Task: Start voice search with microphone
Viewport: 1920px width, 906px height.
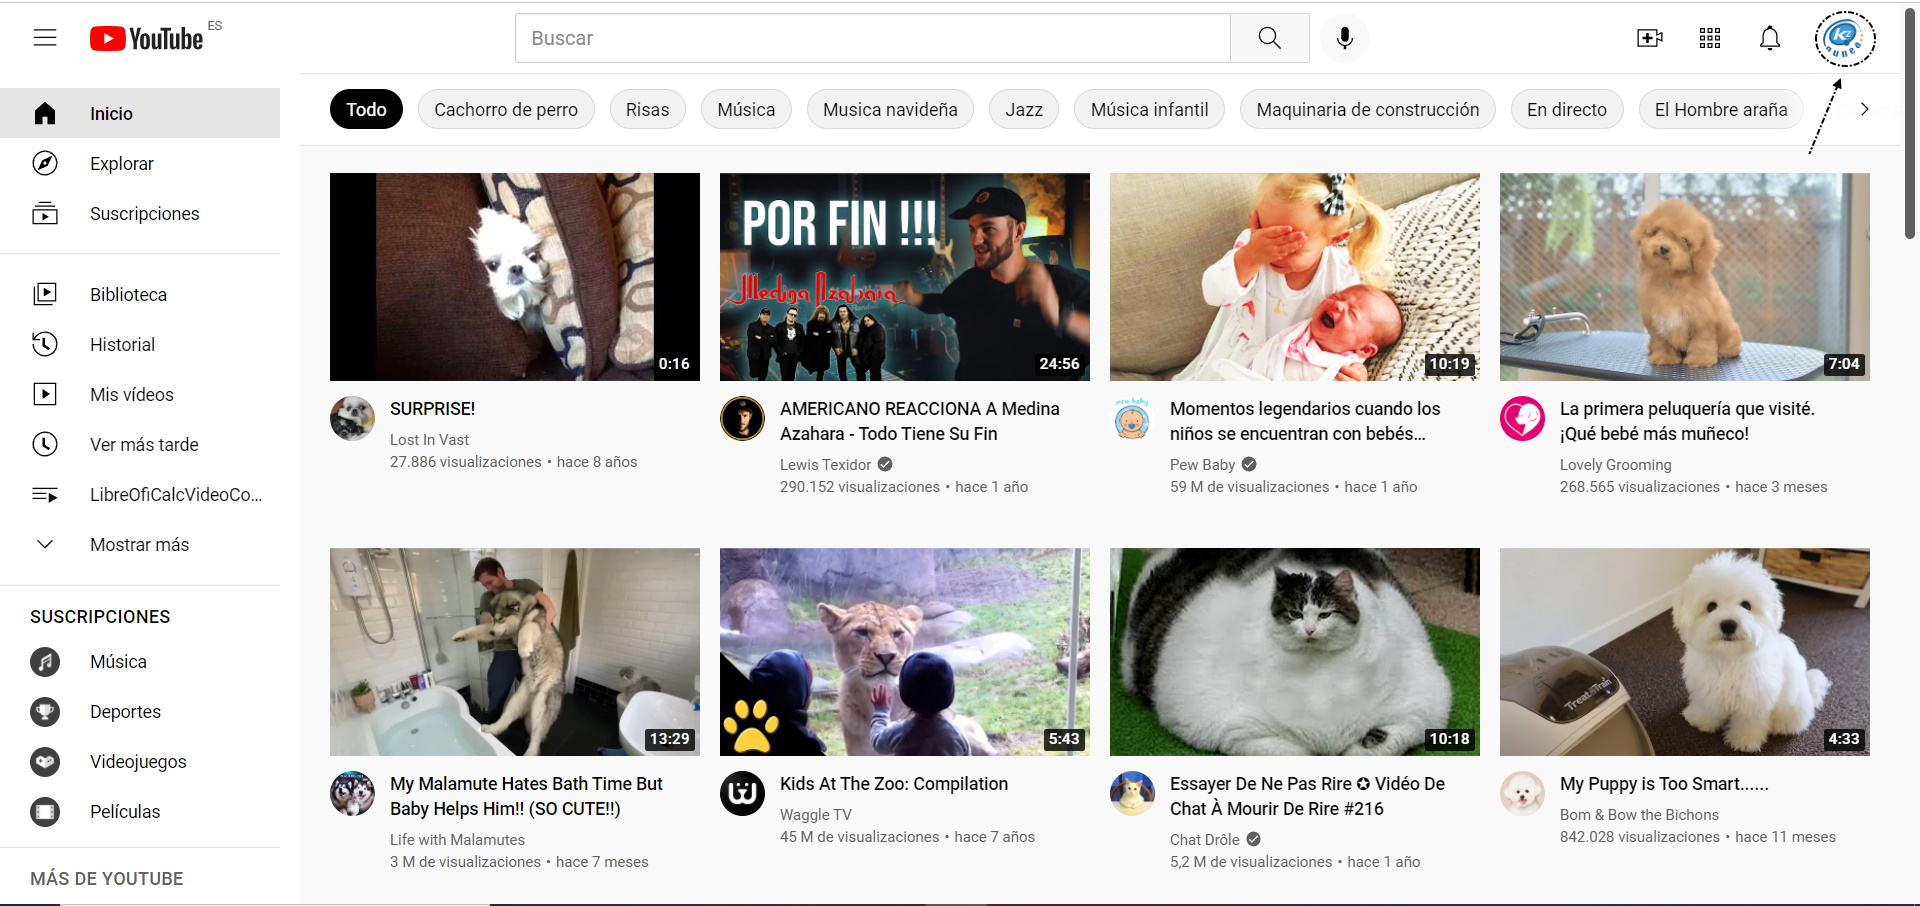Action: [x=1345, y=38]
